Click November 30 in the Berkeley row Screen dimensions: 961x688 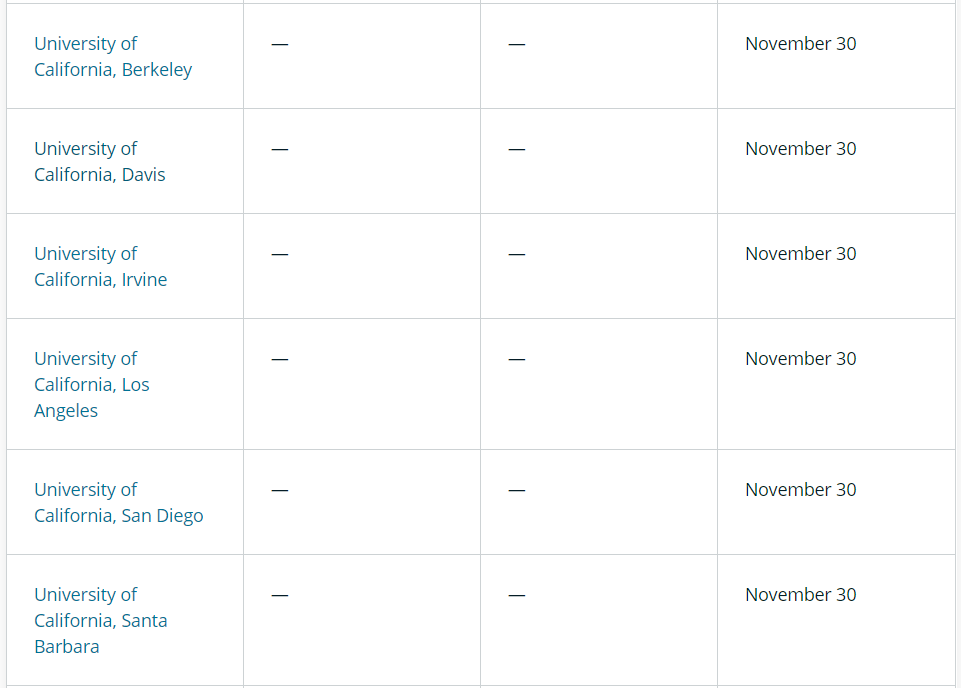[x=800, y=44]
